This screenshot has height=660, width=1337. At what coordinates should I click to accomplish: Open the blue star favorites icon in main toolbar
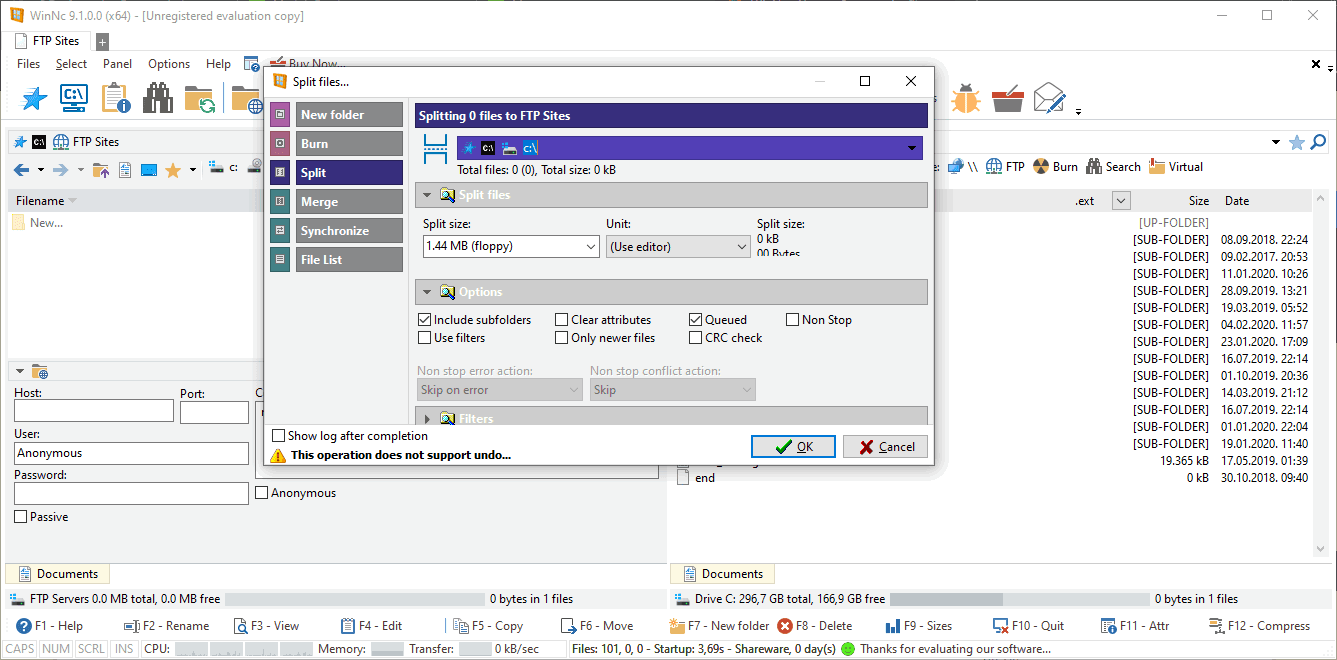(35, 98)
